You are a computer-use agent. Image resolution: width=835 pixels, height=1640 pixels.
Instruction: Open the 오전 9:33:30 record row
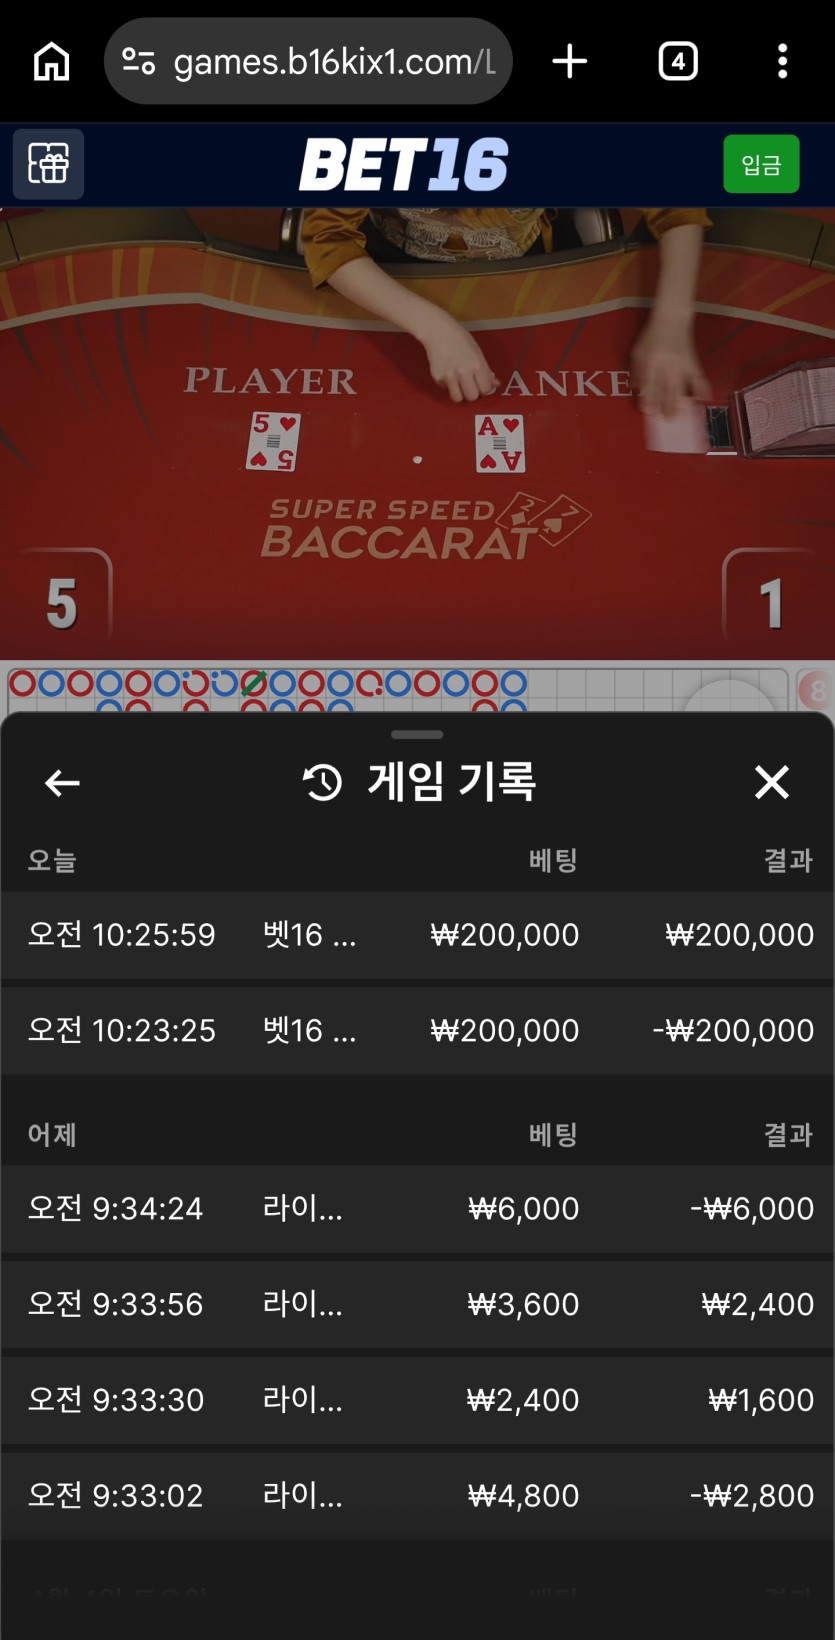point(417,1401)
